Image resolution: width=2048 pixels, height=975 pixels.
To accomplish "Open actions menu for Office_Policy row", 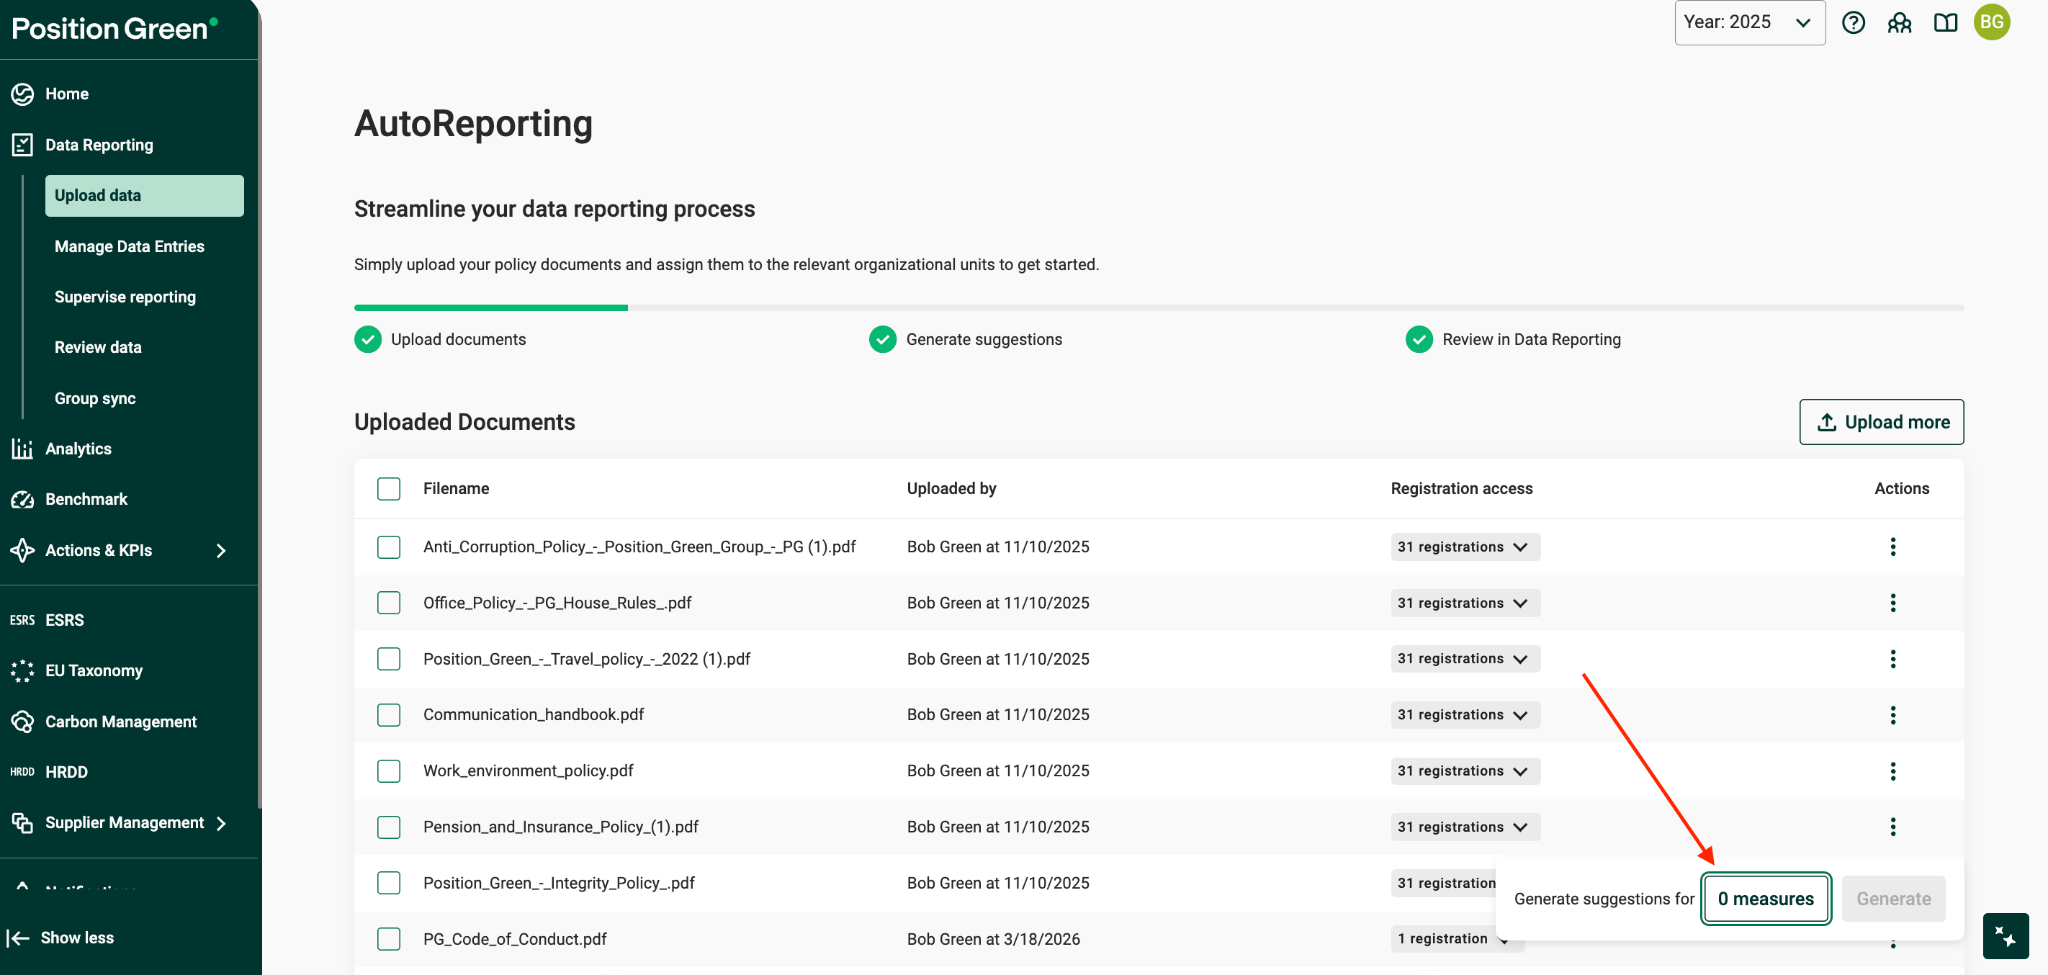I will point(1892,603).
